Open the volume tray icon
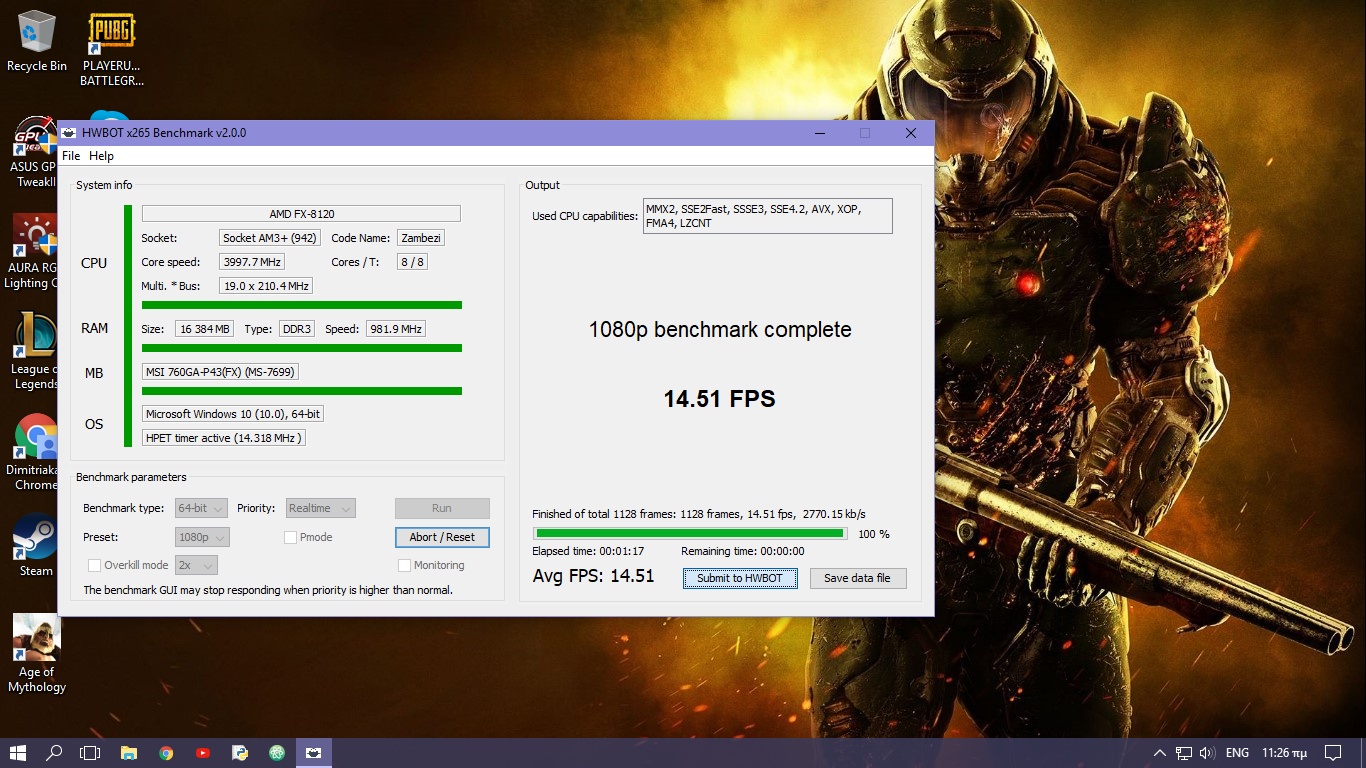 coord(1207,753)
